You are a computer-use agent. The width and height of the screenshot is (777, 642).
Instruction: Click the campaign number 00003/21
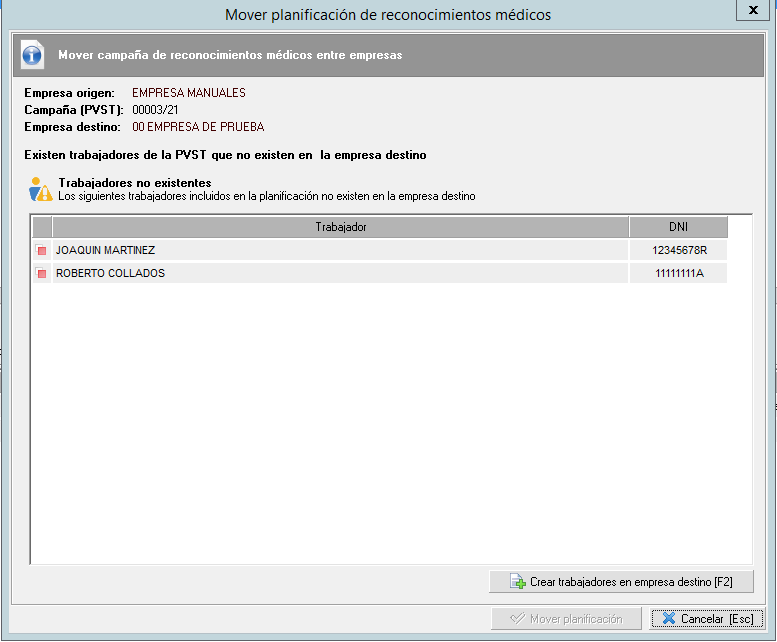pos(155,110)
